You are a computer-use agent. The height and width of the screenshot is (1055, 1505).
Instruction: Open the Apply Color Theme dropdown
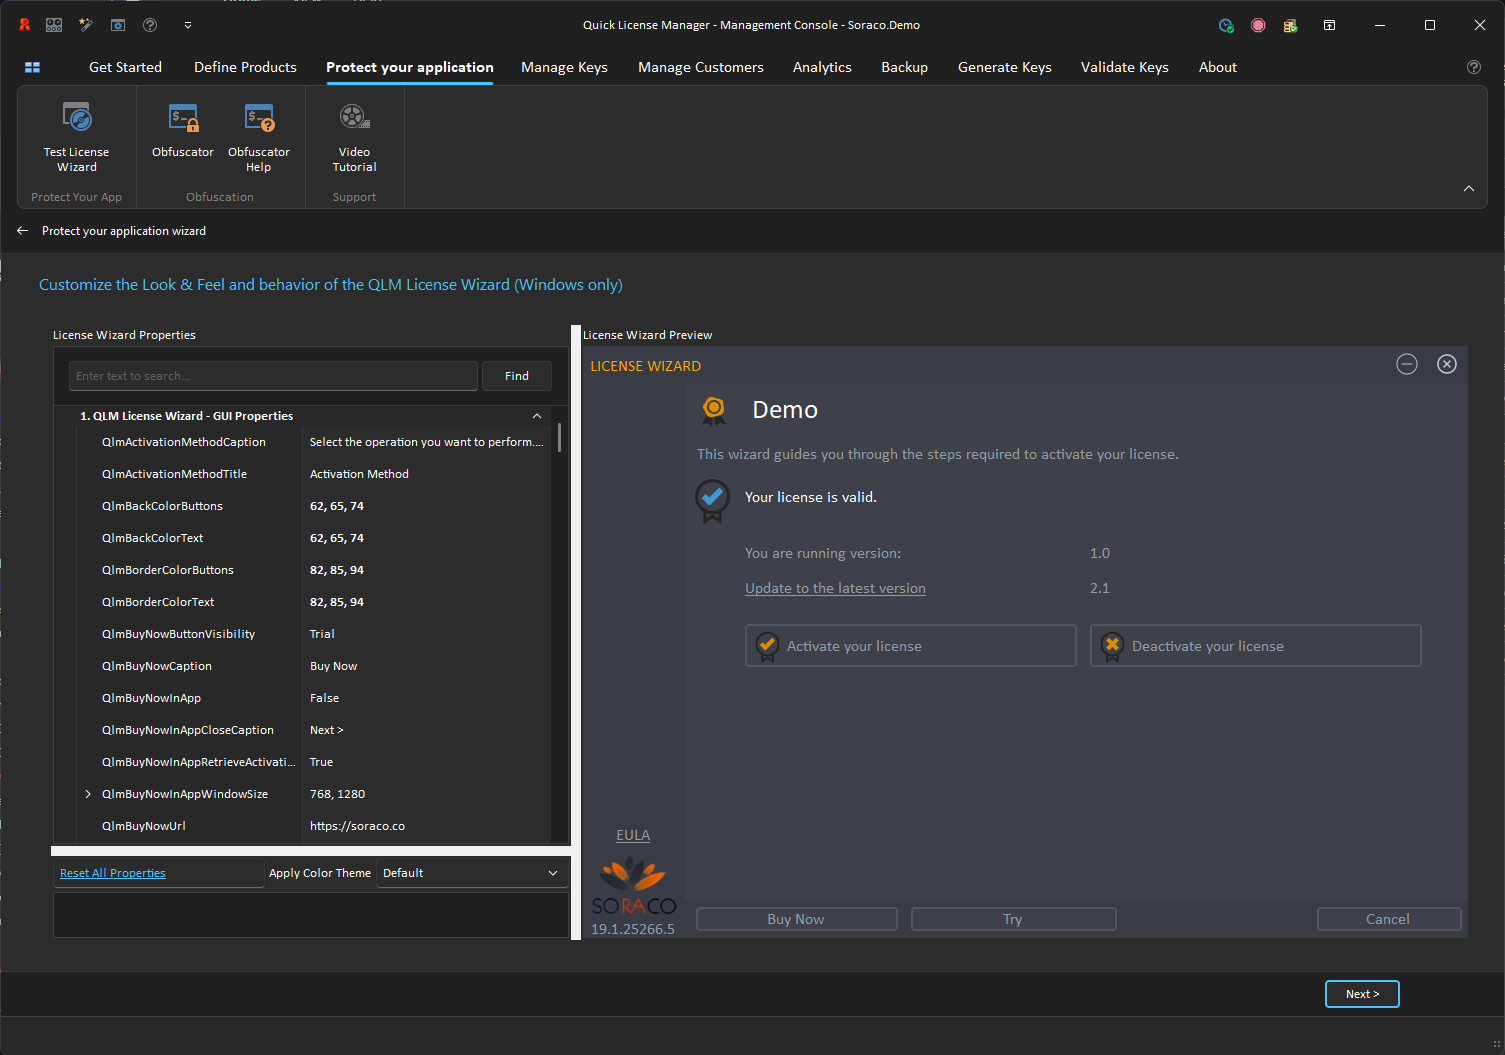[552, 873]
